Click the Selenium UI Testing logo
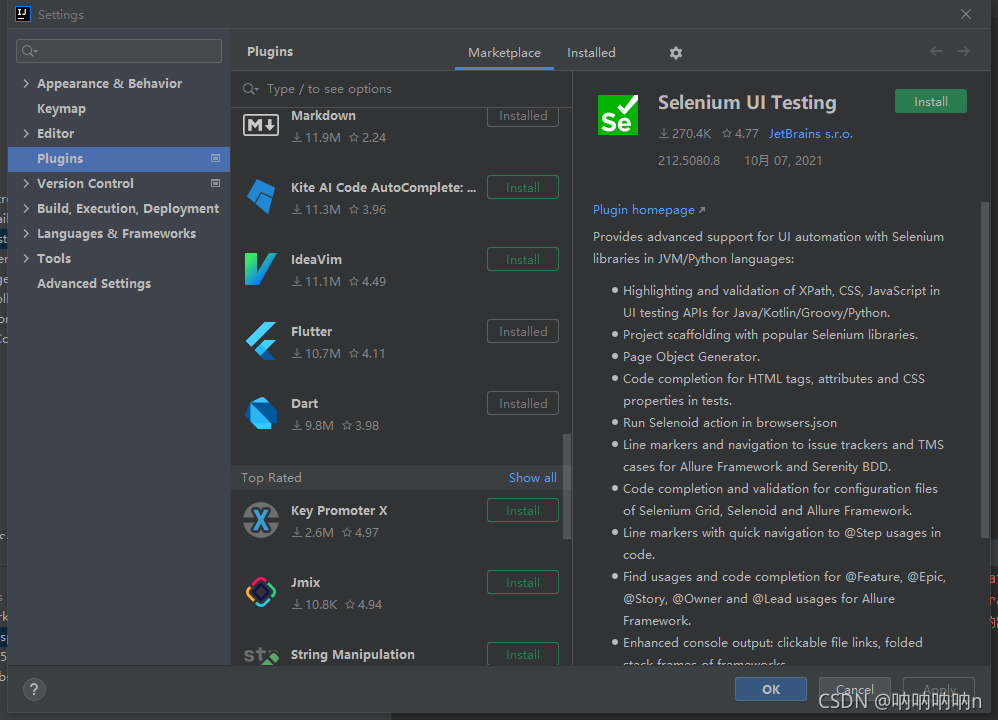The width and height of the screenshot is (998, 720). pyautogui.click(x=617, y=115)
